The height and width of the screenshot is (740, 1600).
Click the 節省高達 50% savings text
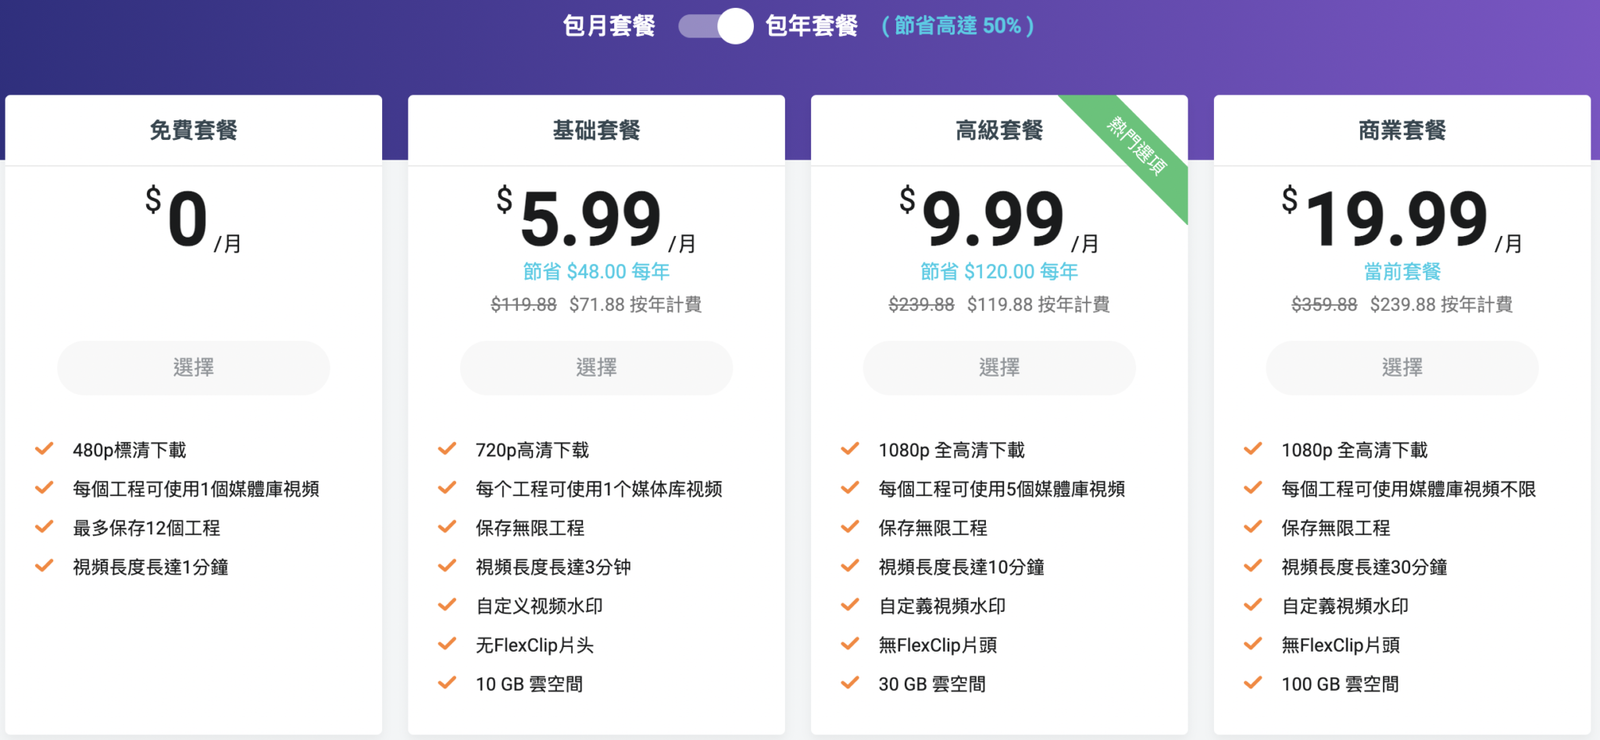point(957,26)
